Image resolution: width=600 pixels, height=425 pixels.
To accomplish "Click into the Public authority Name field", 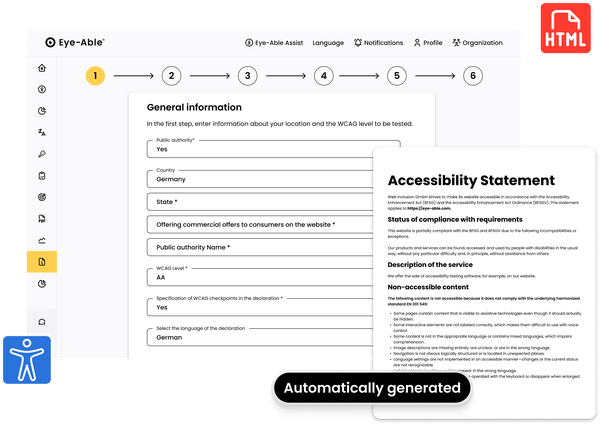I will (x=260, y=247).
